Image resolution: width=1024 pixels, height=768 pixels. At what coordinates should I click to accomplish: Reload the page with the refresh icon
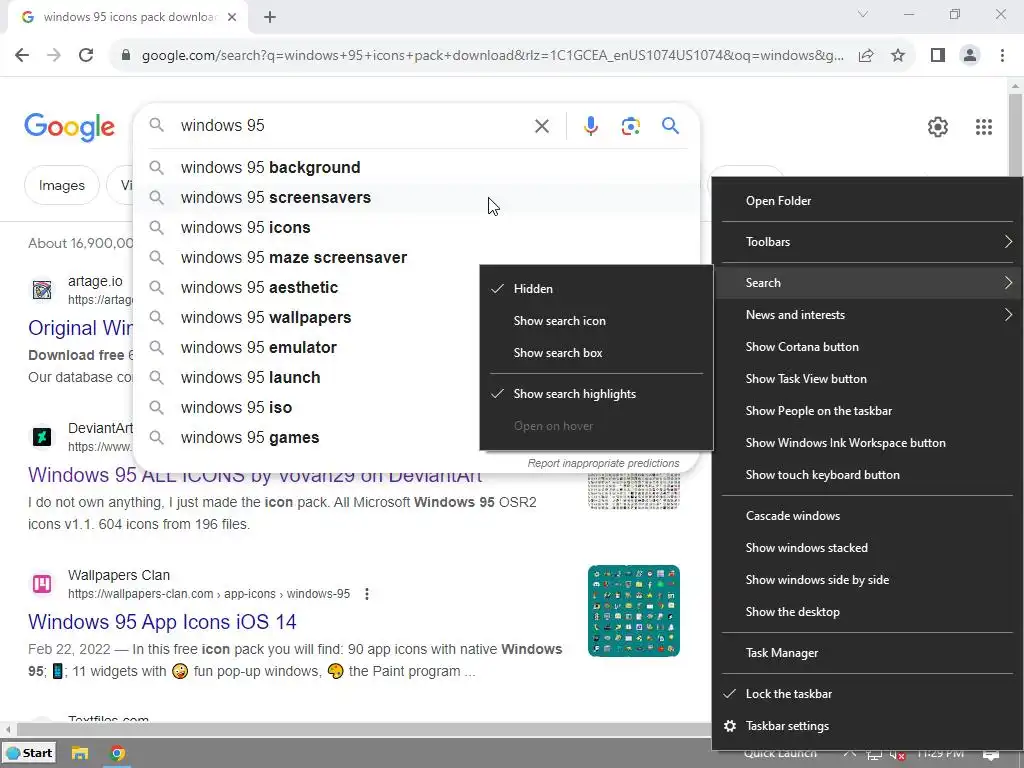coord(86,55)
